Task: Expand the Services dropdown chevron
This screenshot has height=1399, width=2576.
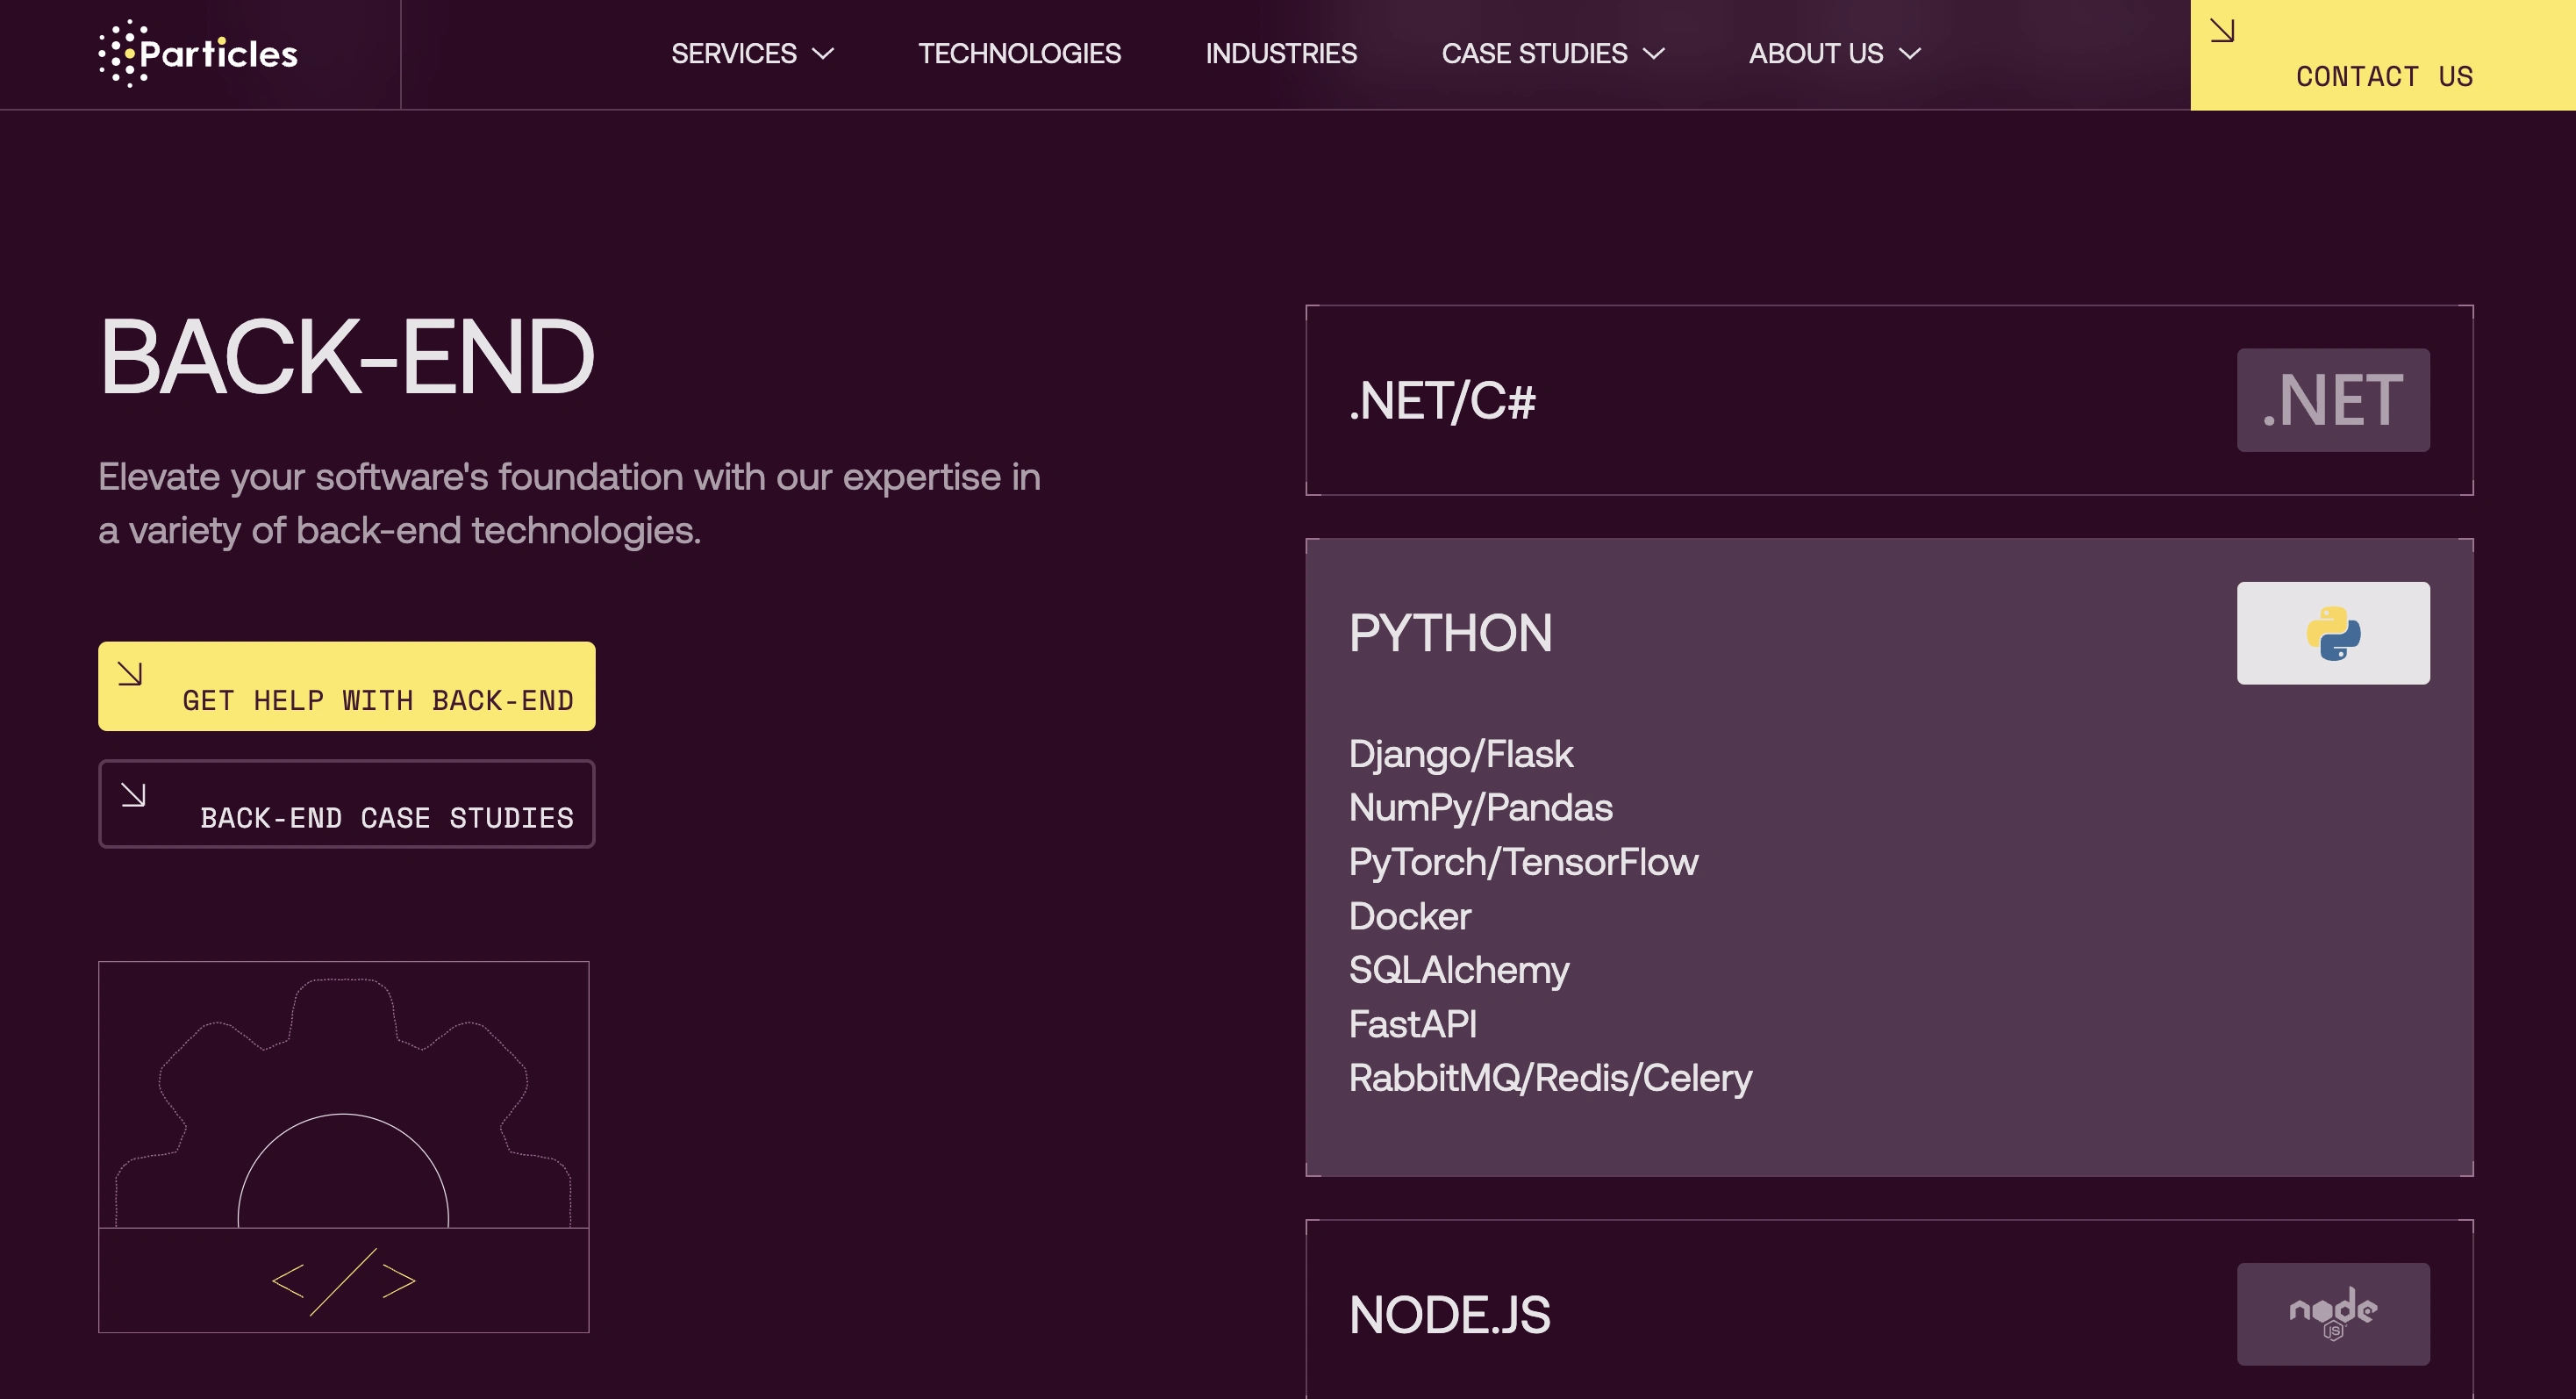Action: [x=823, y=54]
